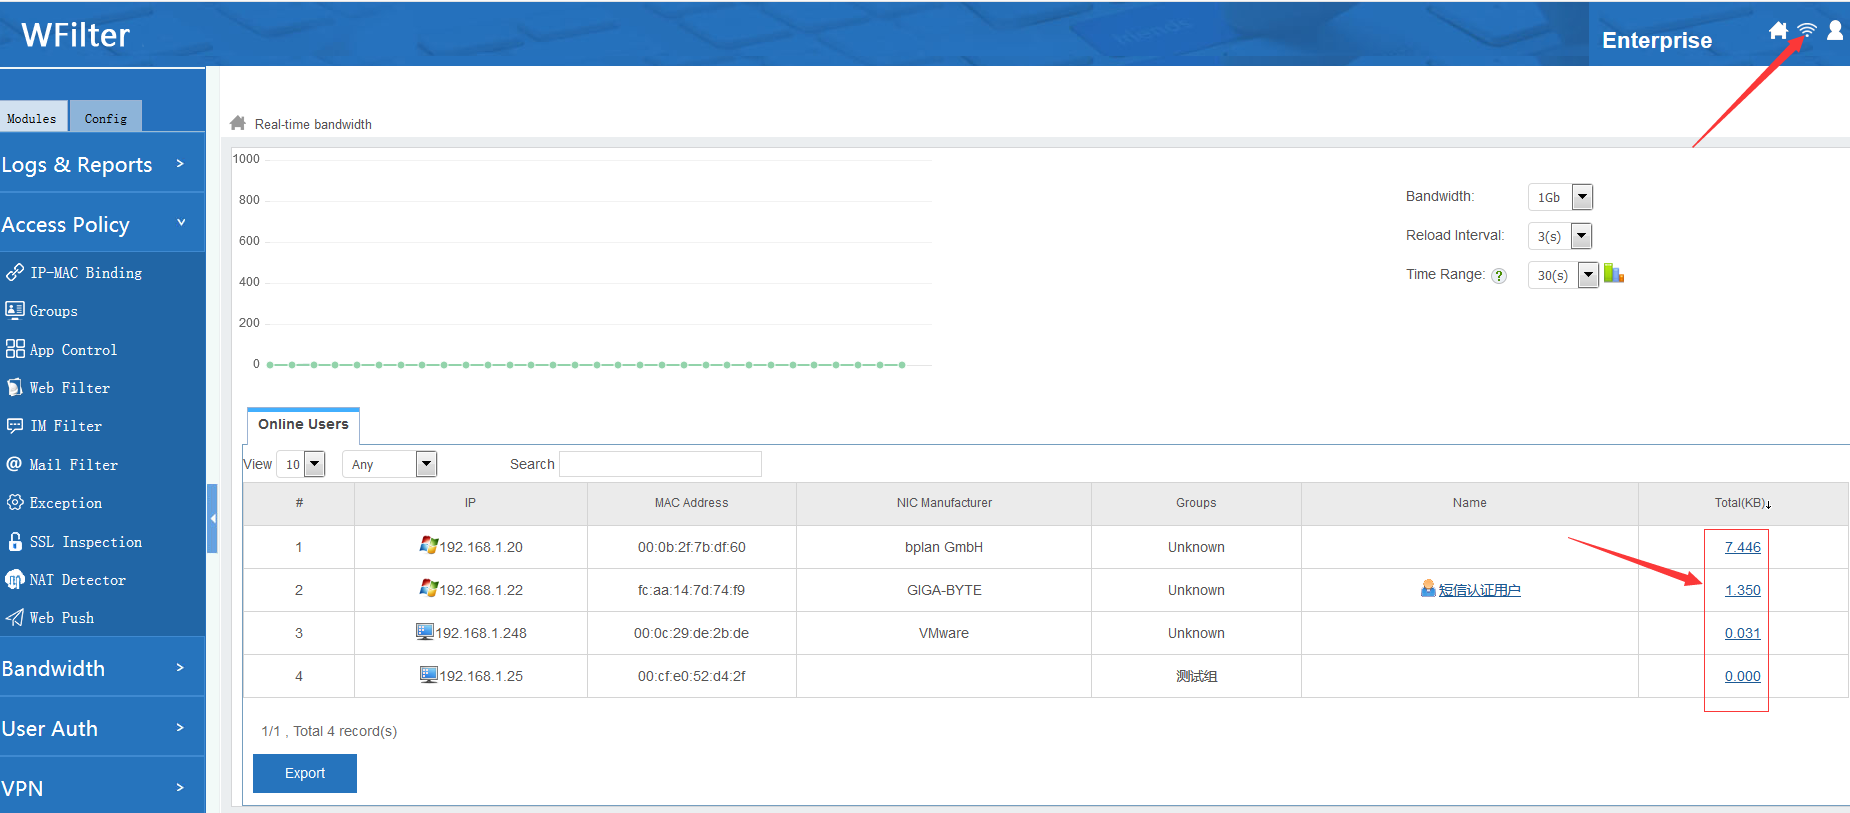This screenshot has width=1850, height=813.
Task: Sort by Total(KB) column header
Action: click(1743, 503)
